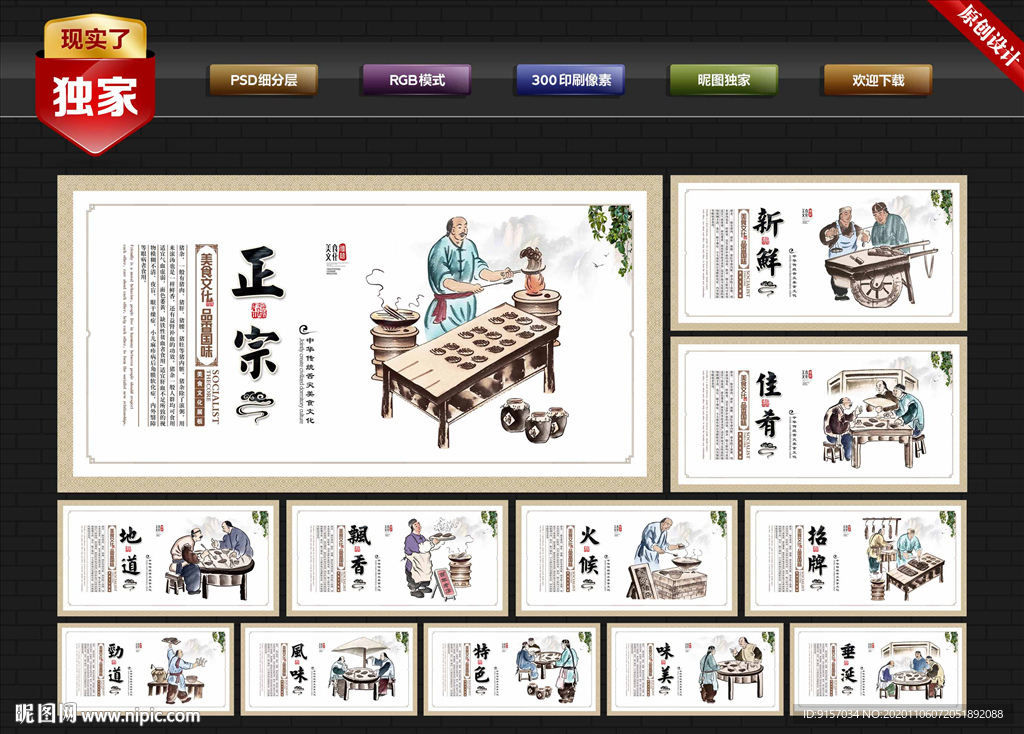This screenshot has height=734, width=1024.
Task: Open the 招牌 poster thumbnail
Action: (x=856, y=558)
